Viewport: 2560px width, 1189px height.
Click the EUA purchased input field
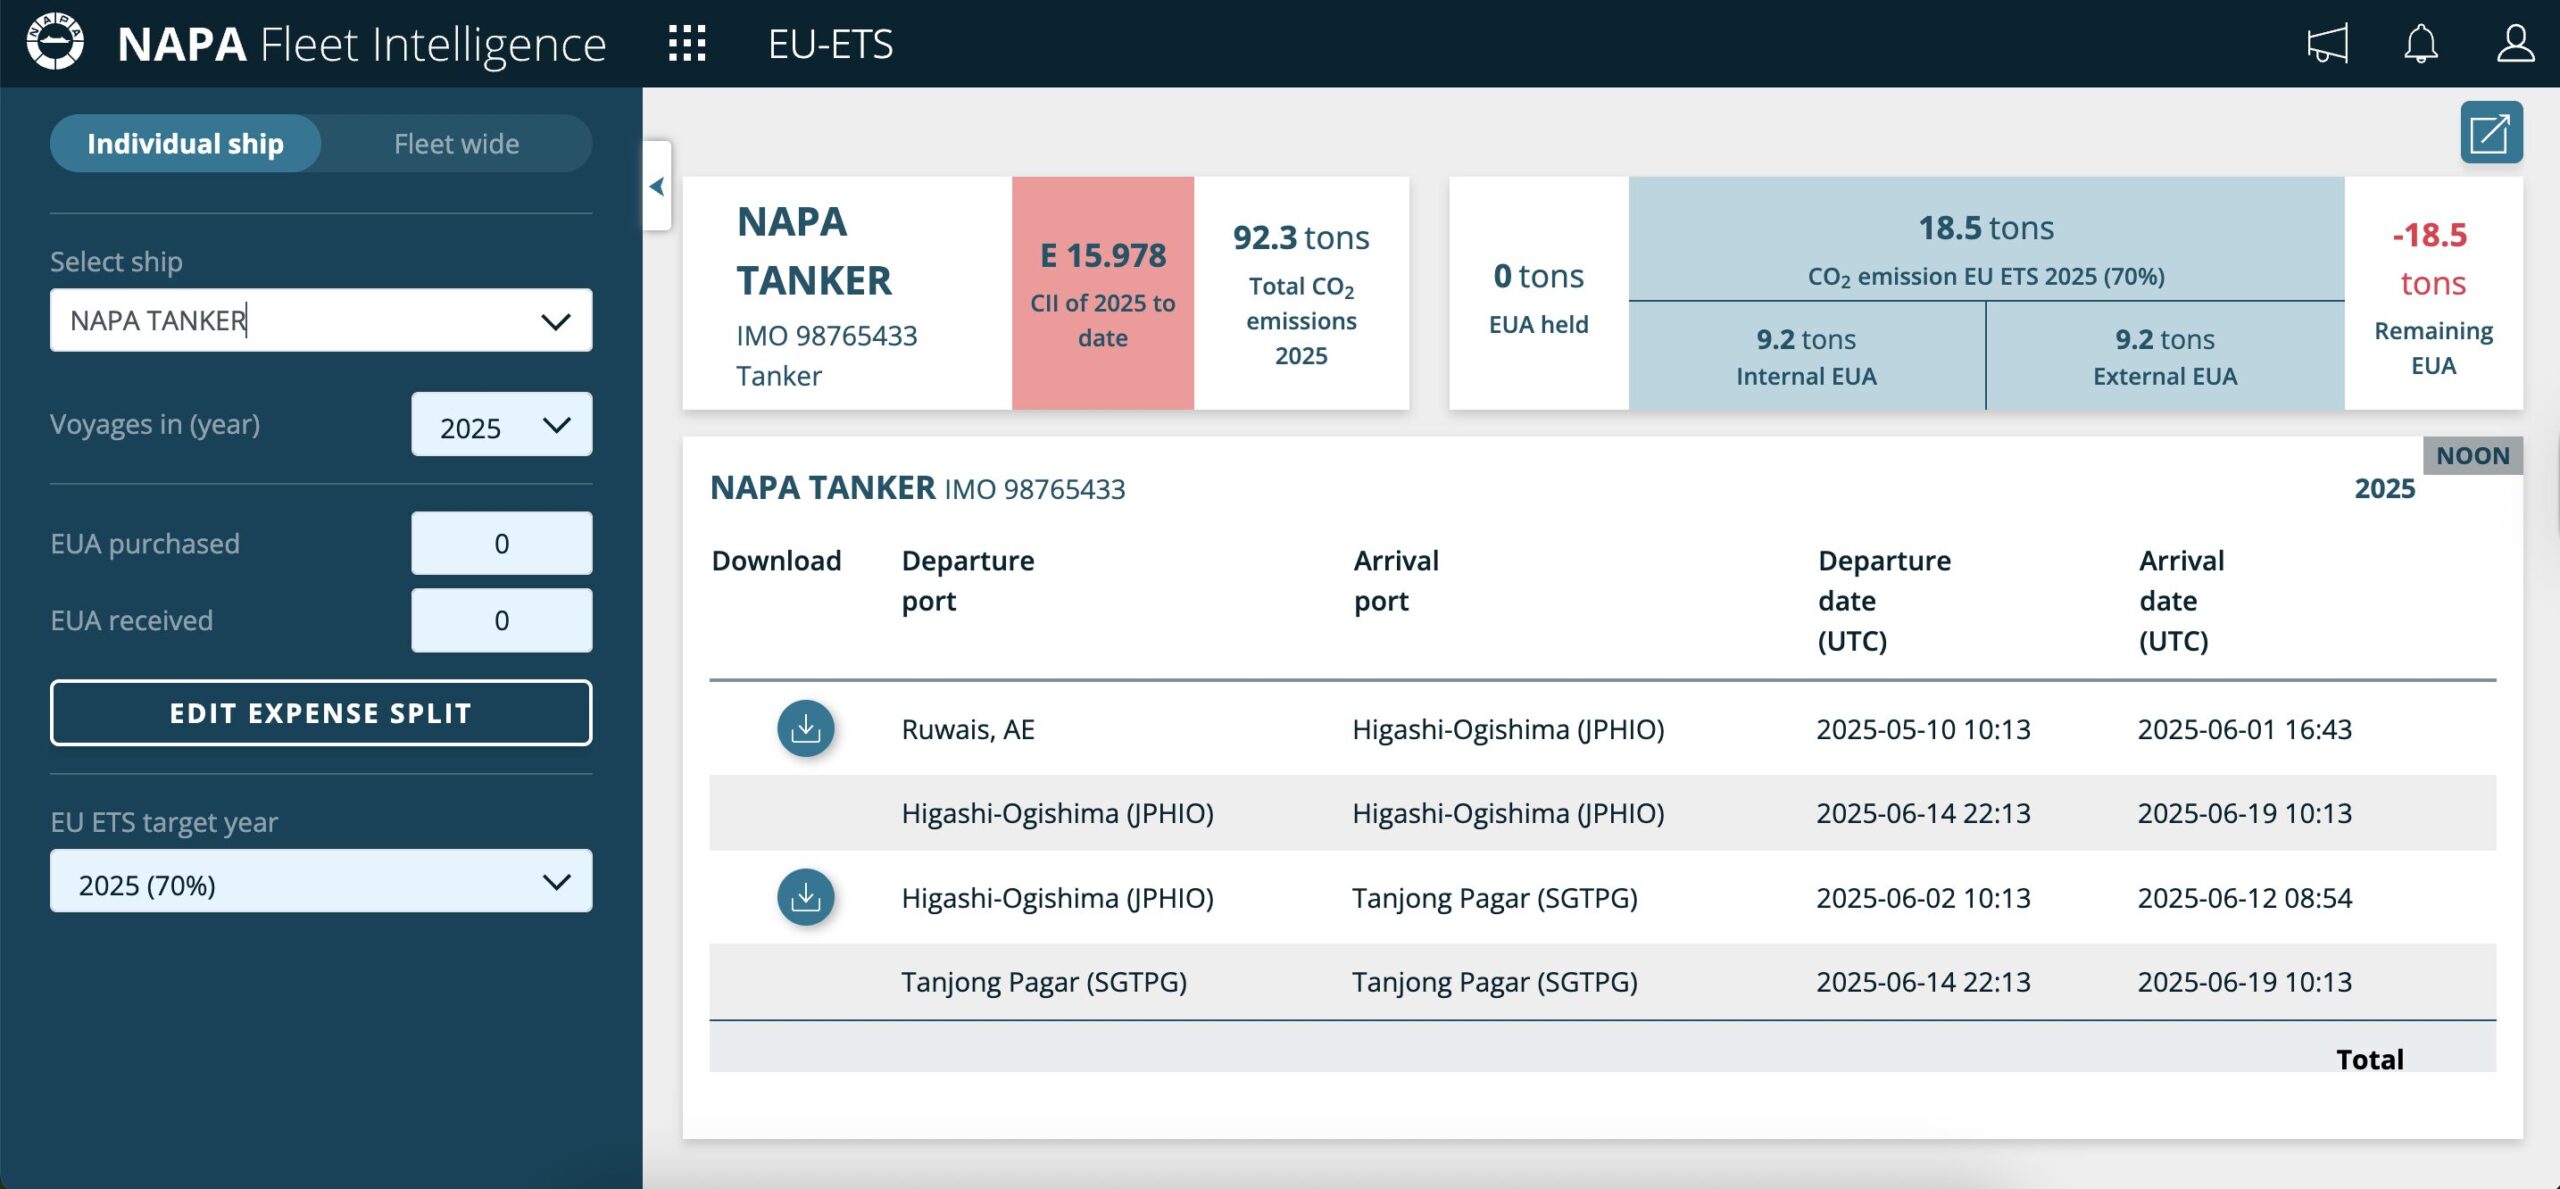click(x=501, y=543)
